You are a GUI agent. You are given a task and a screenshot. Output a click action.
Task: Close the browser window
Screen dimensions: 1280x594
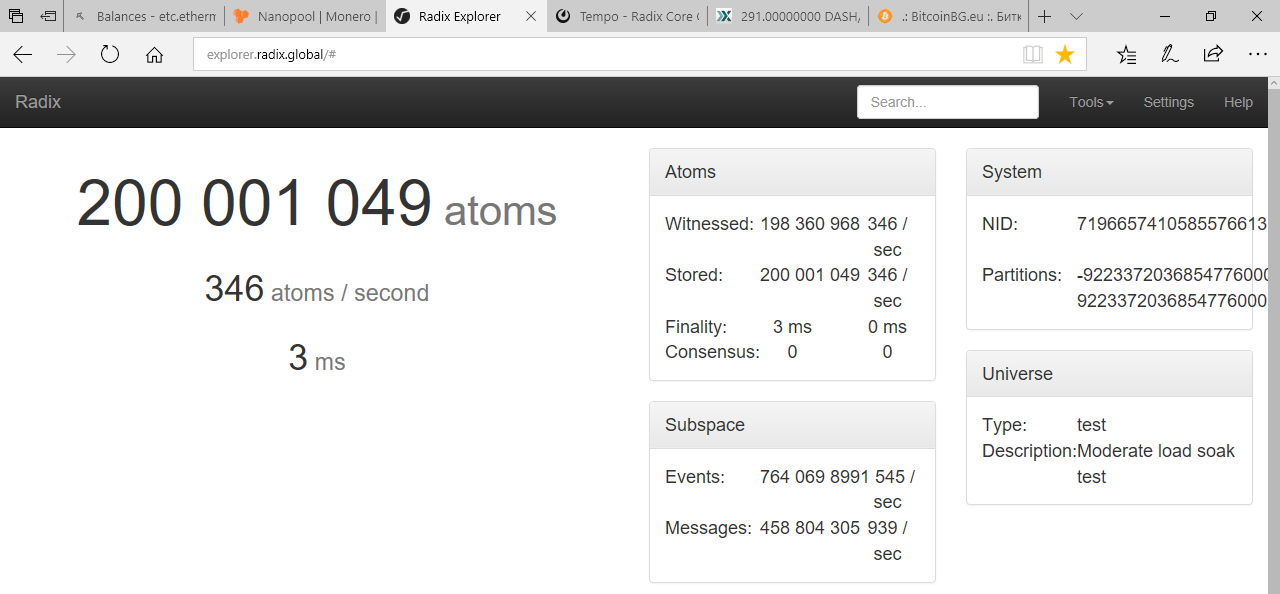point(1257,16)
